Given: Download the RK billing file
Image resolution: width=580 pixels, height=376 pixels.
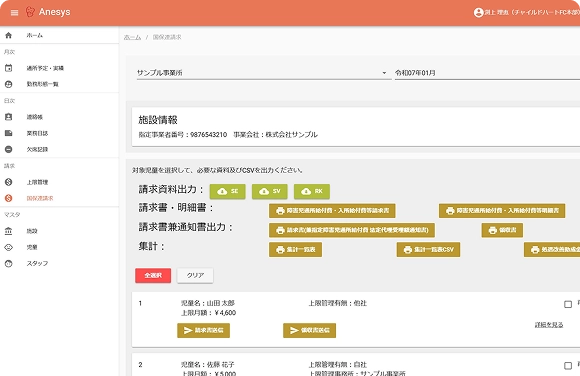Looking at the screenshot, I should point(312,191).
